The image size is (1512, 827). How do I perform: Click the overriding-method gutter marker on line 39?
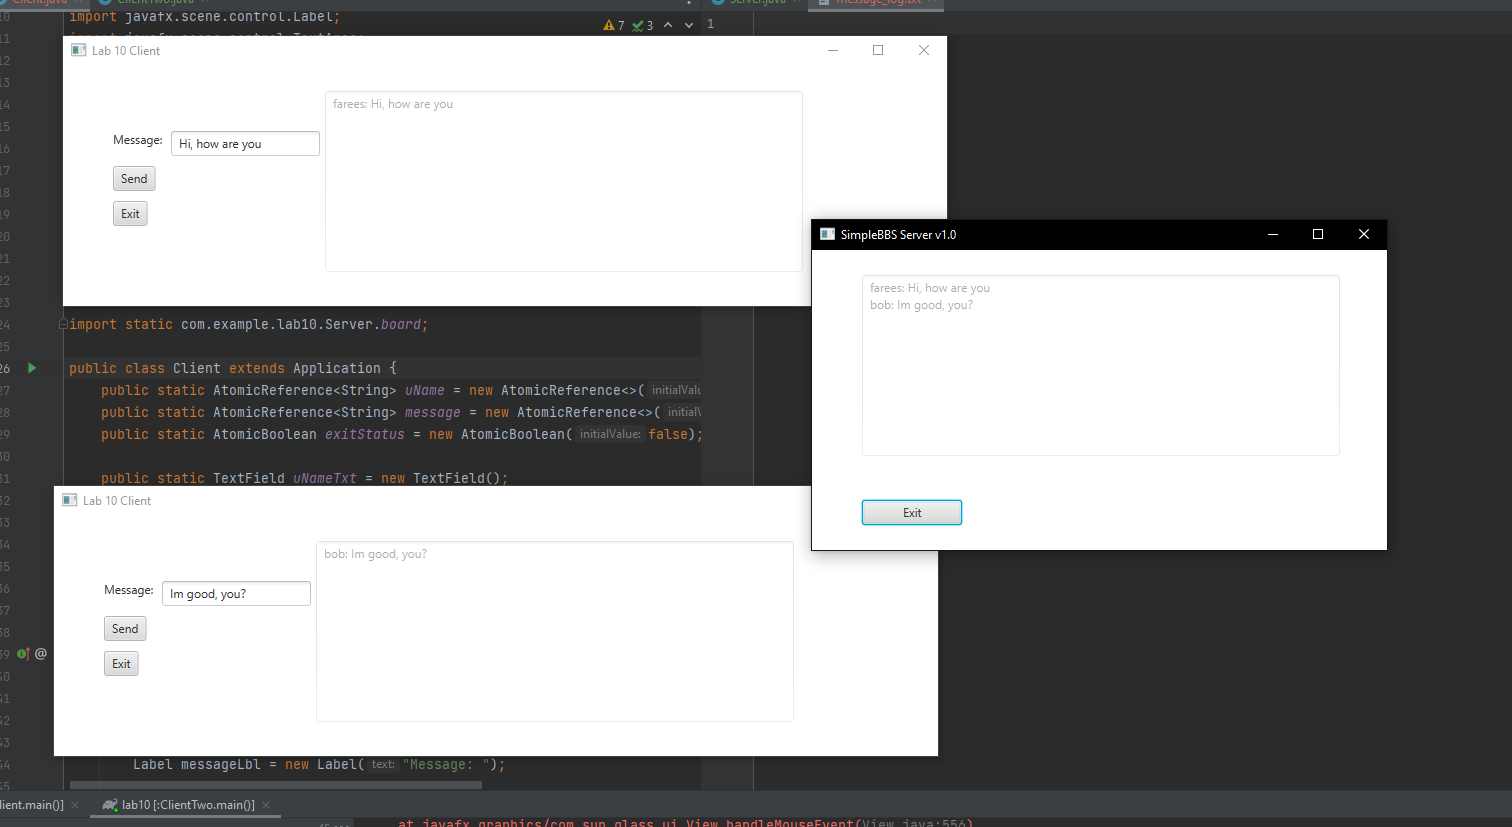tap(22, 653)
